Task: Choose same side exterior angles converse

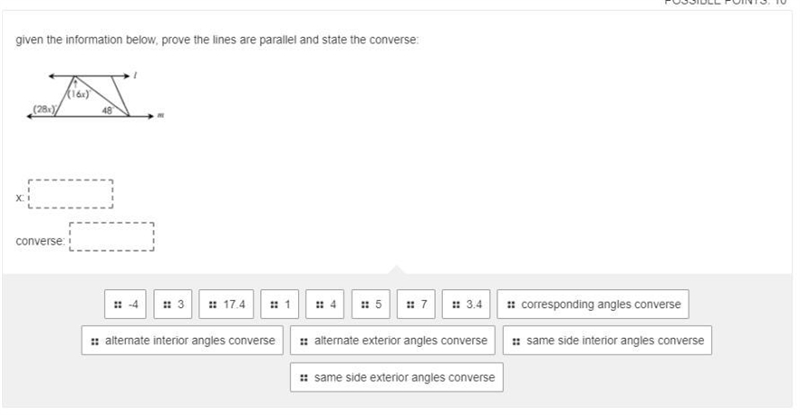Action: point(397,377)
